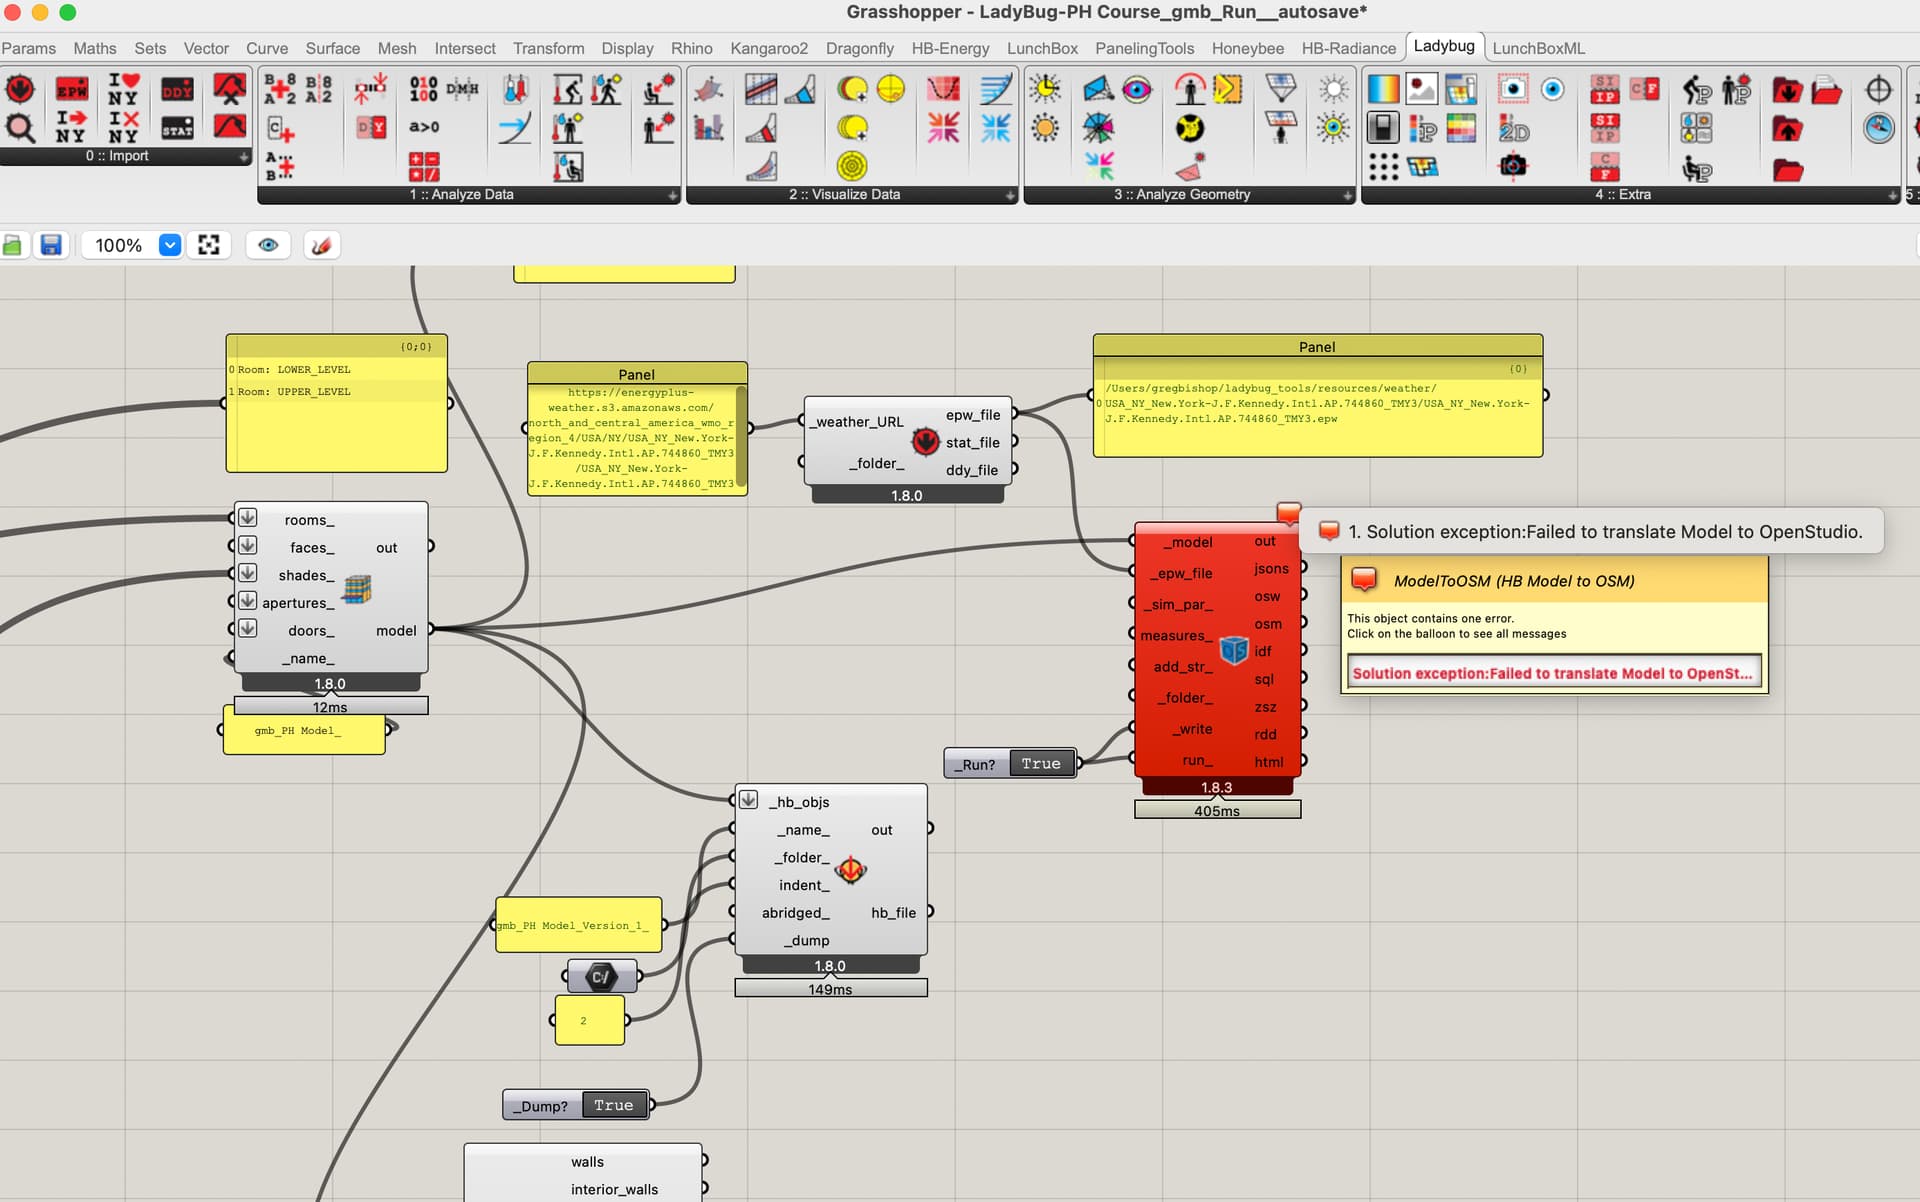1920x1202 pixels.
Task: Click the ModelToOSM OpenStudio cube icon on component
Action: click(1234, 651)
